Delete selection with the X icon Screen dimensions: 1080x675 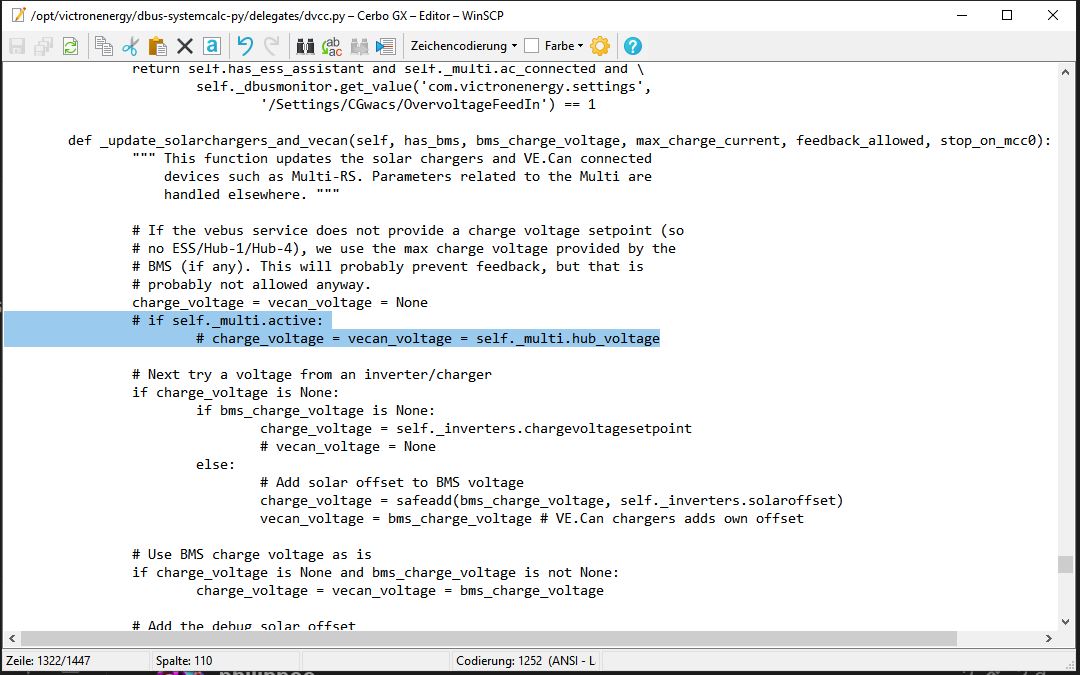click(184, 46)
